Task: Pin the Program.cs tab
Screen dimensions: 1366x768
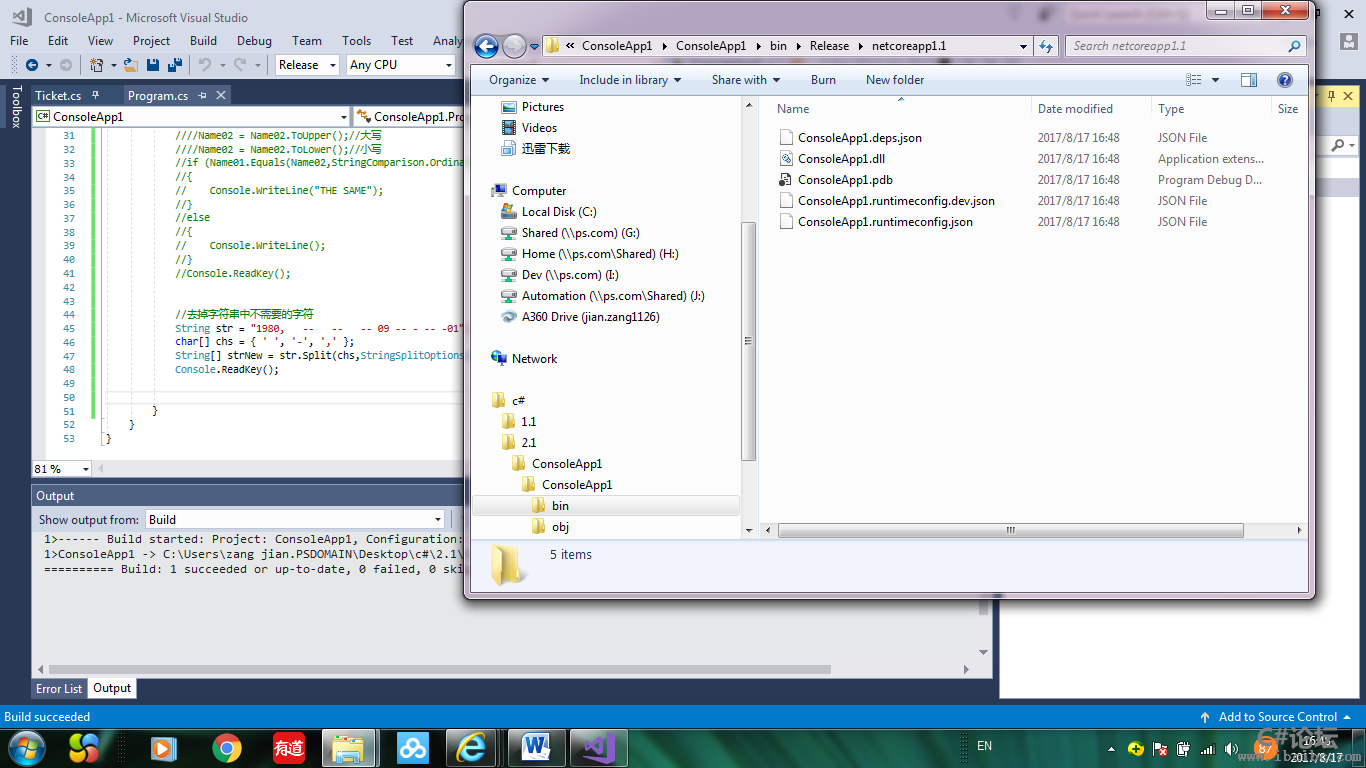Action: (202, 95)
